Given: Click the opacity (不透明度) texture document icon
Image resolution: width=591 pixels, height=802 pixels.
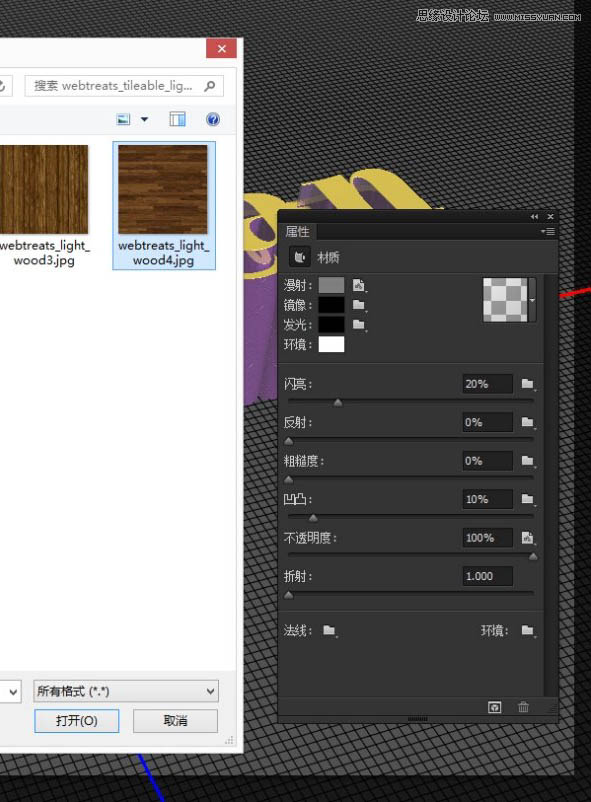Looking at the screenshot, I should 528,538.
